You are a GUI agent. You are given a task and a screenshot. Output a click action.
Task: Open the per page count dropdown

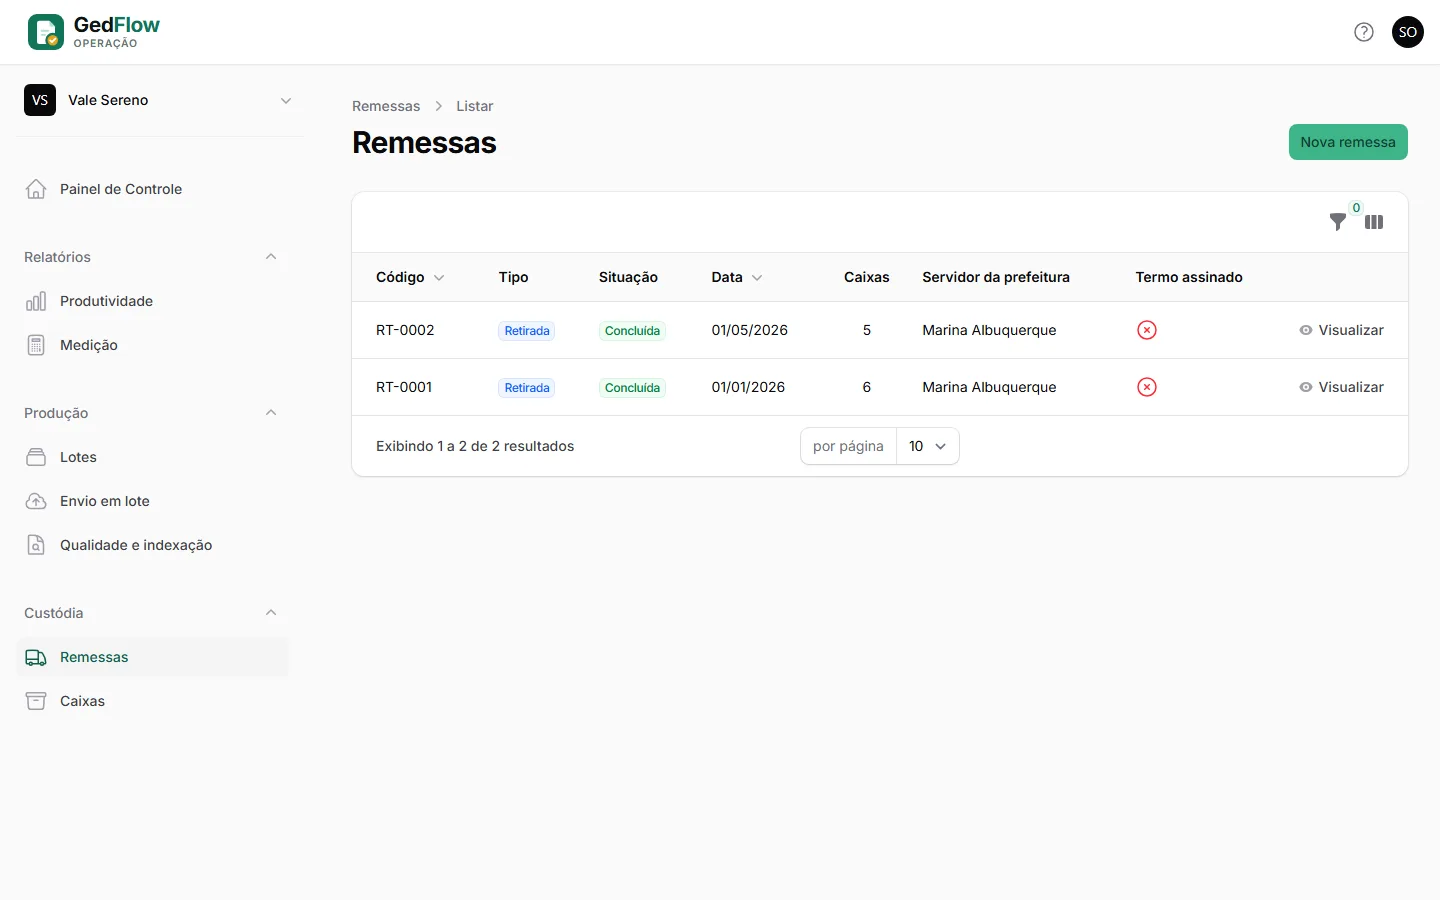(928, 446)
